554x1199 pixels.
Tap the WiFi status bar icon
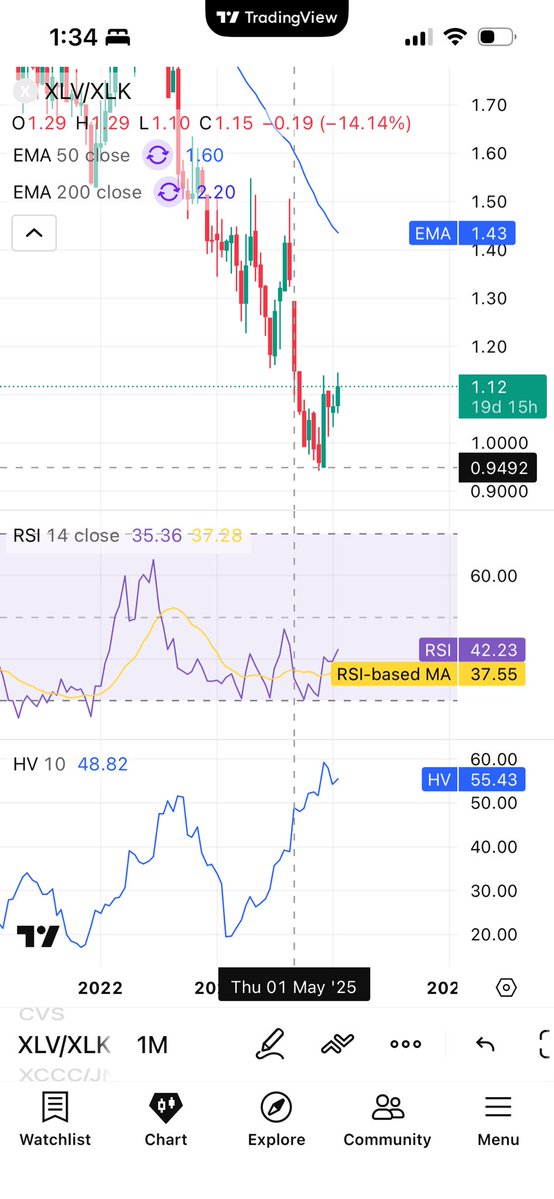click(455, 37)
